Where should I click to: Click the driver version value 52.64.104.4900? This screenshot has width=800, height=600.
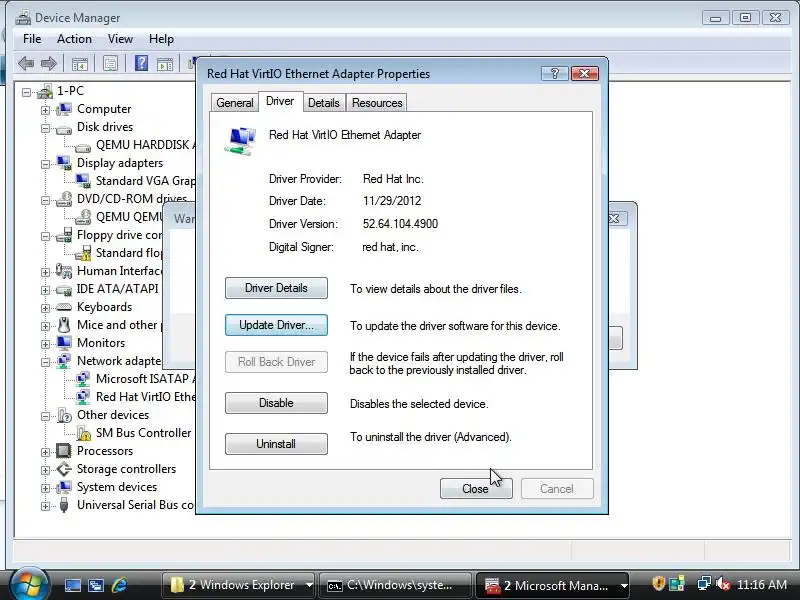401,224
